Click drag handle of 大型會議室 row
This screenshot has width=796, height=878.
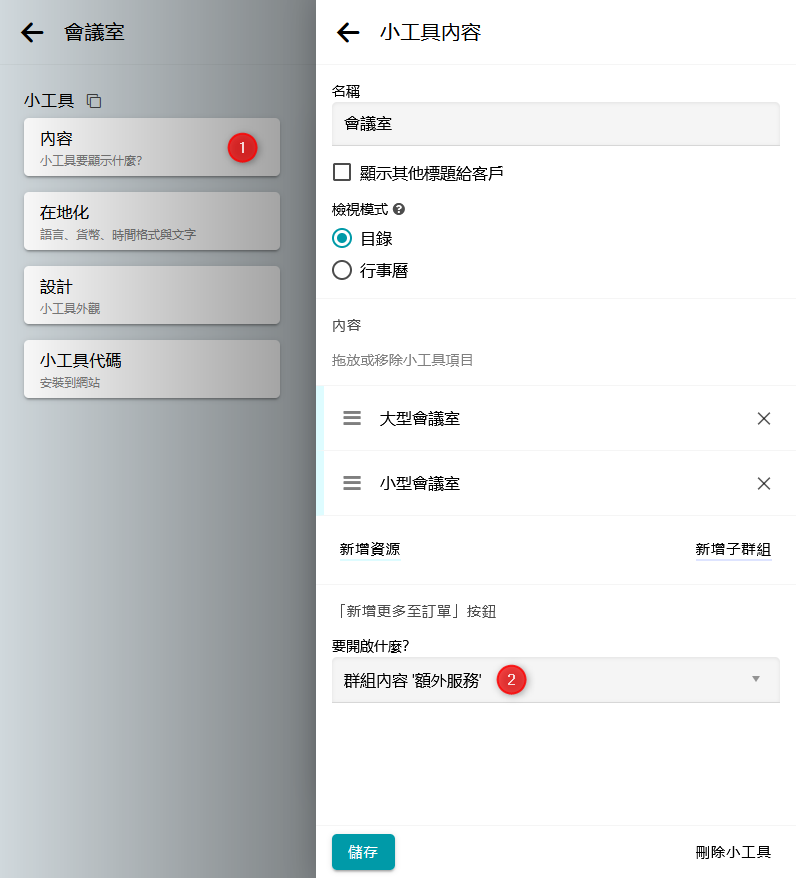pyautogui.click(x=352, y=419)
